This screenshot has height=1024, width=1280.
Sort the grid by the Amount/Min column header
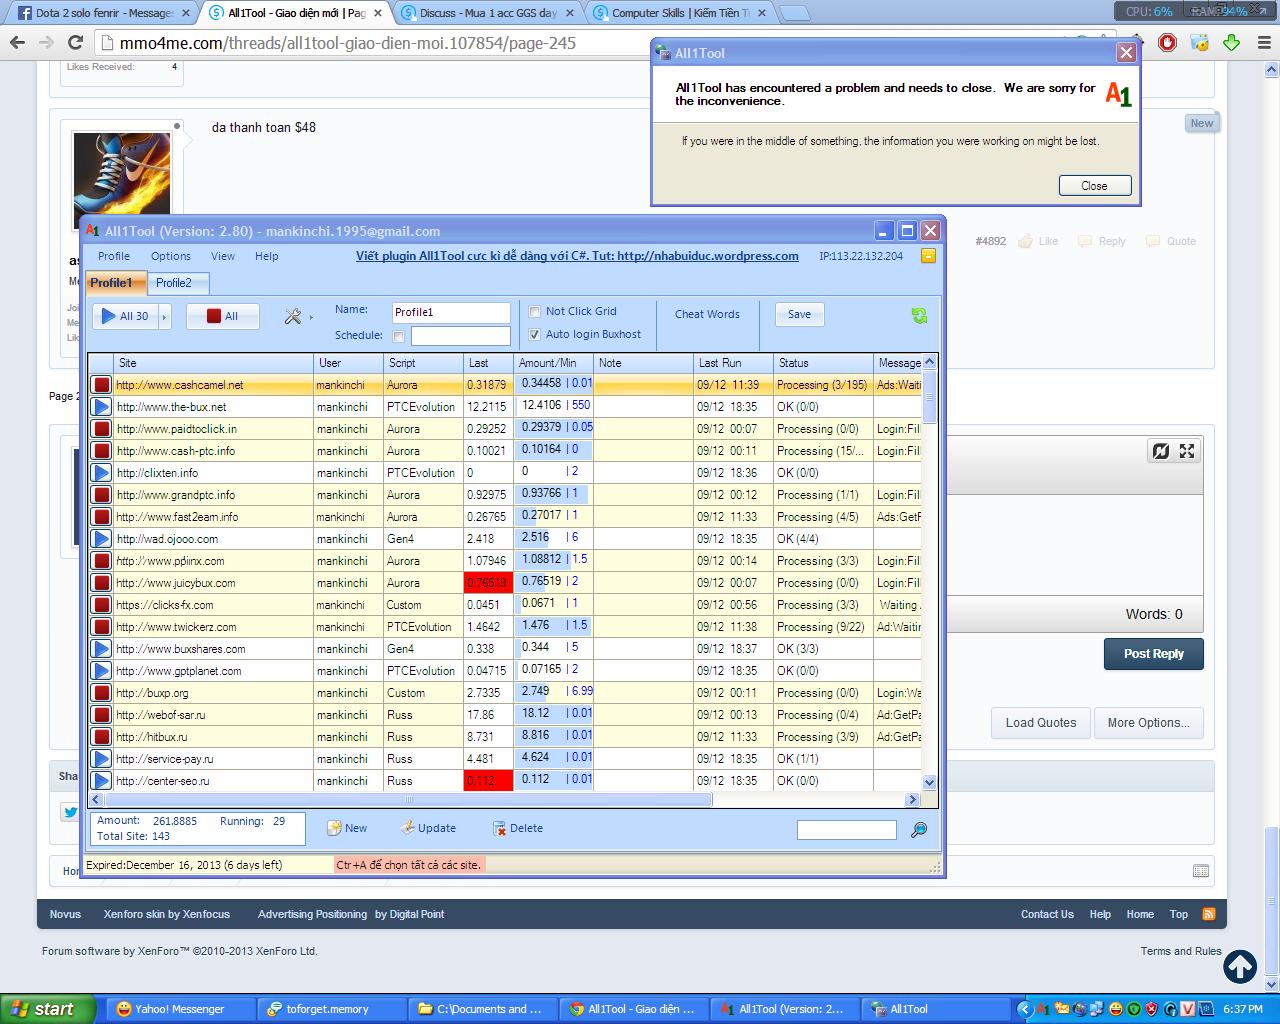554,363
